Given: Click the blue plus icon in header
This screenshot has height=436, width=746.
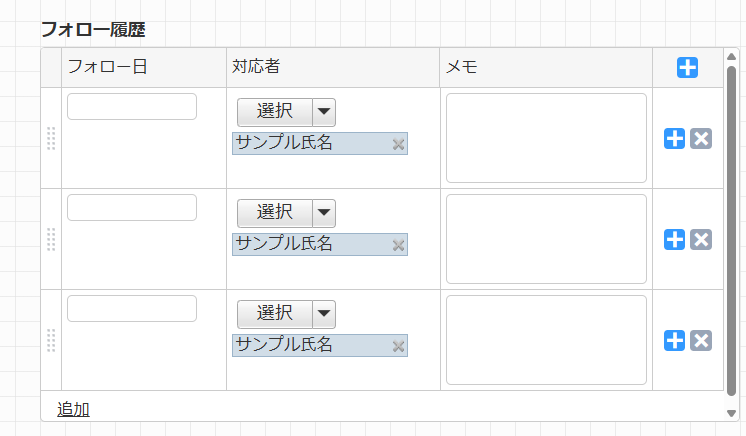Looking at the screenshot, I should click(687, 68).
